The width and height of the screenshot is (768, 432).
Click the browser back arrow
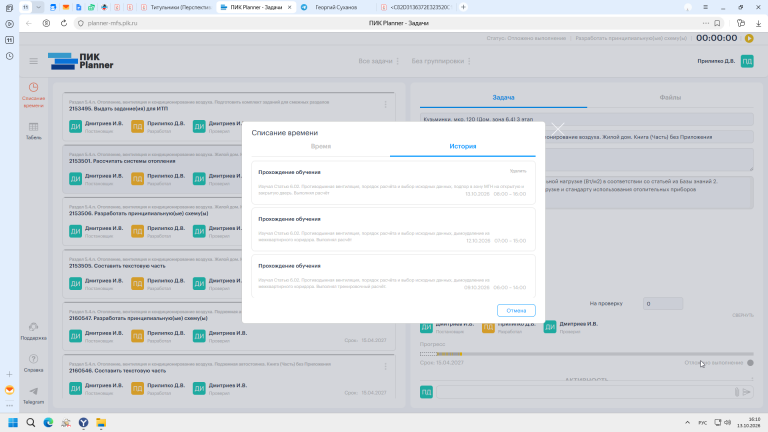29,23
